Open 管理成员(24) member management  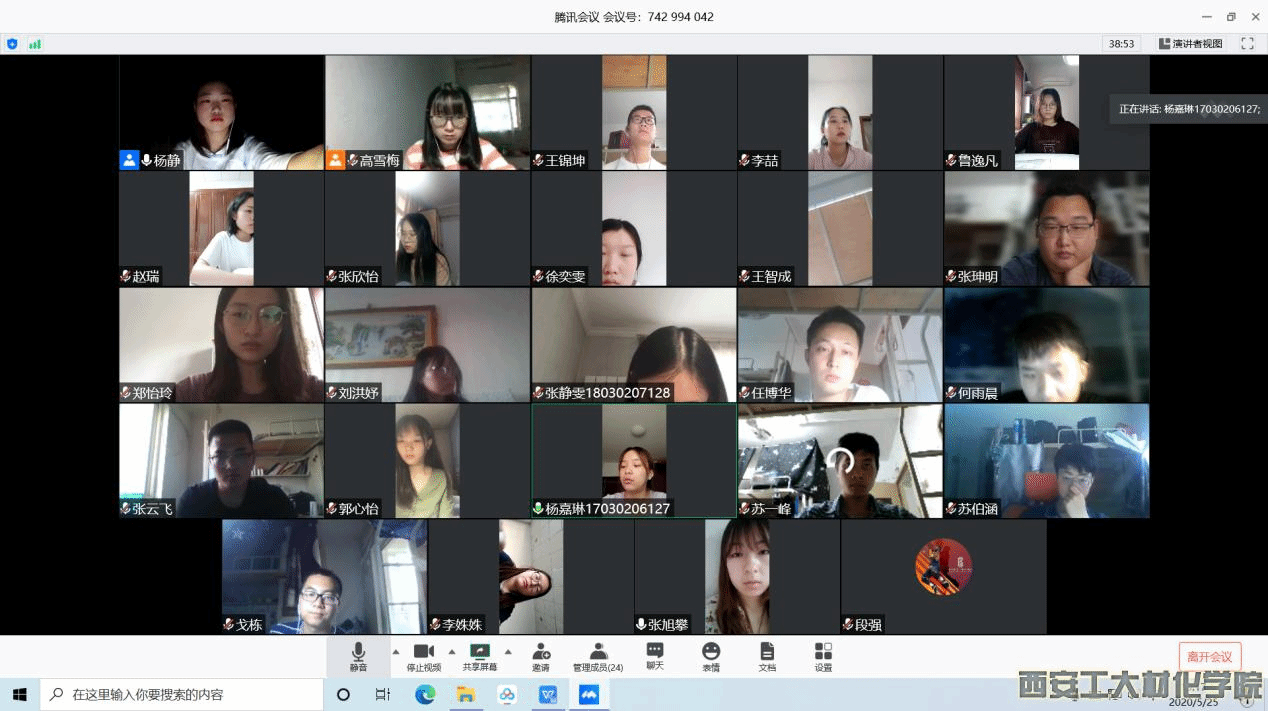598,656
